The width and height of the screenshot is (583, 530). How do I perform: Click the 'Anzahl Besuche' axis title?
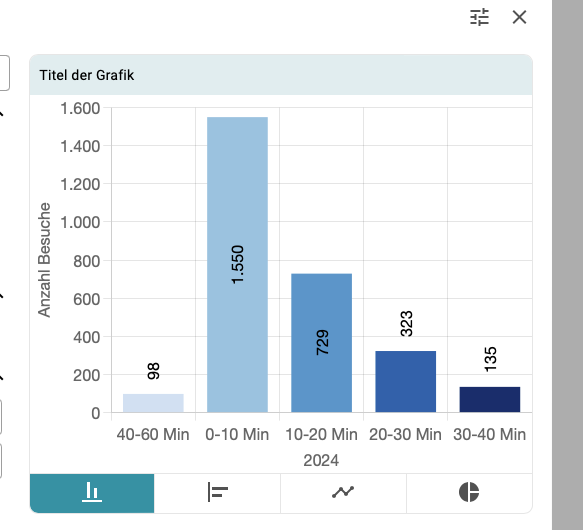[x=44, y=260]
